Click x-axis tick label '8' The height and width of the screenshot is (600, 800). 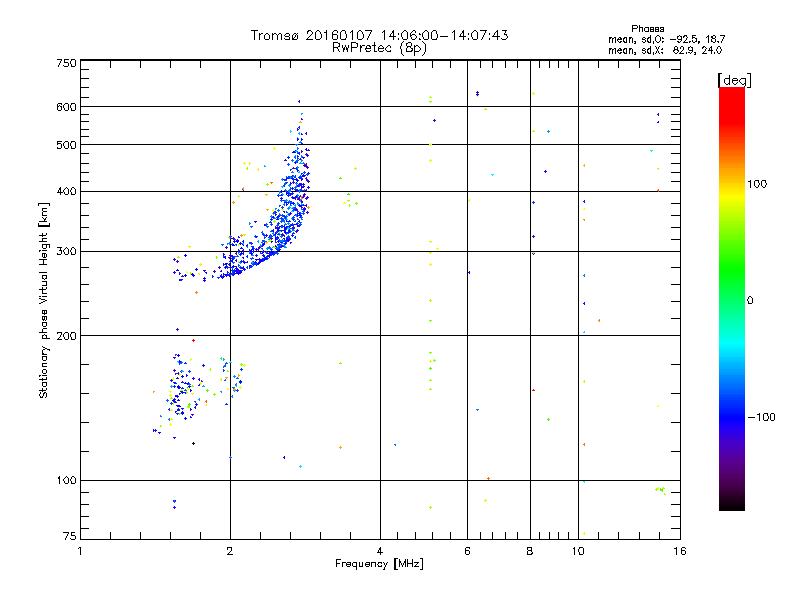click(530, 552)
